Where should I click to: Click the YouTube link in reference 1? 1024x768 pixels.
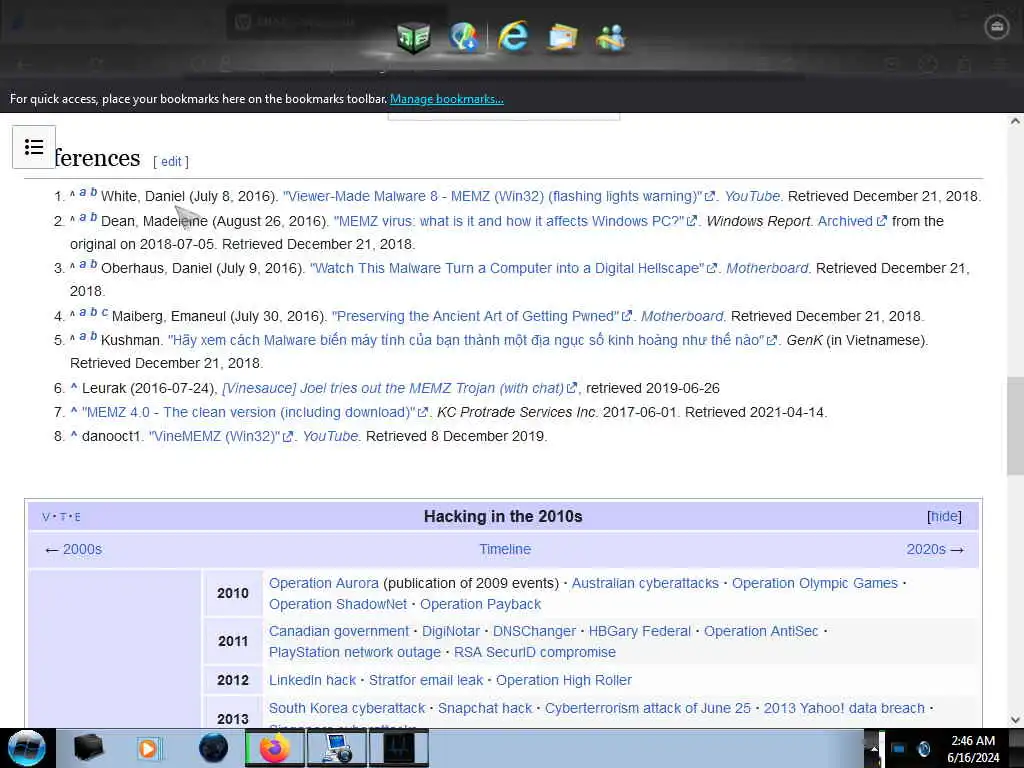coord(752,196)
